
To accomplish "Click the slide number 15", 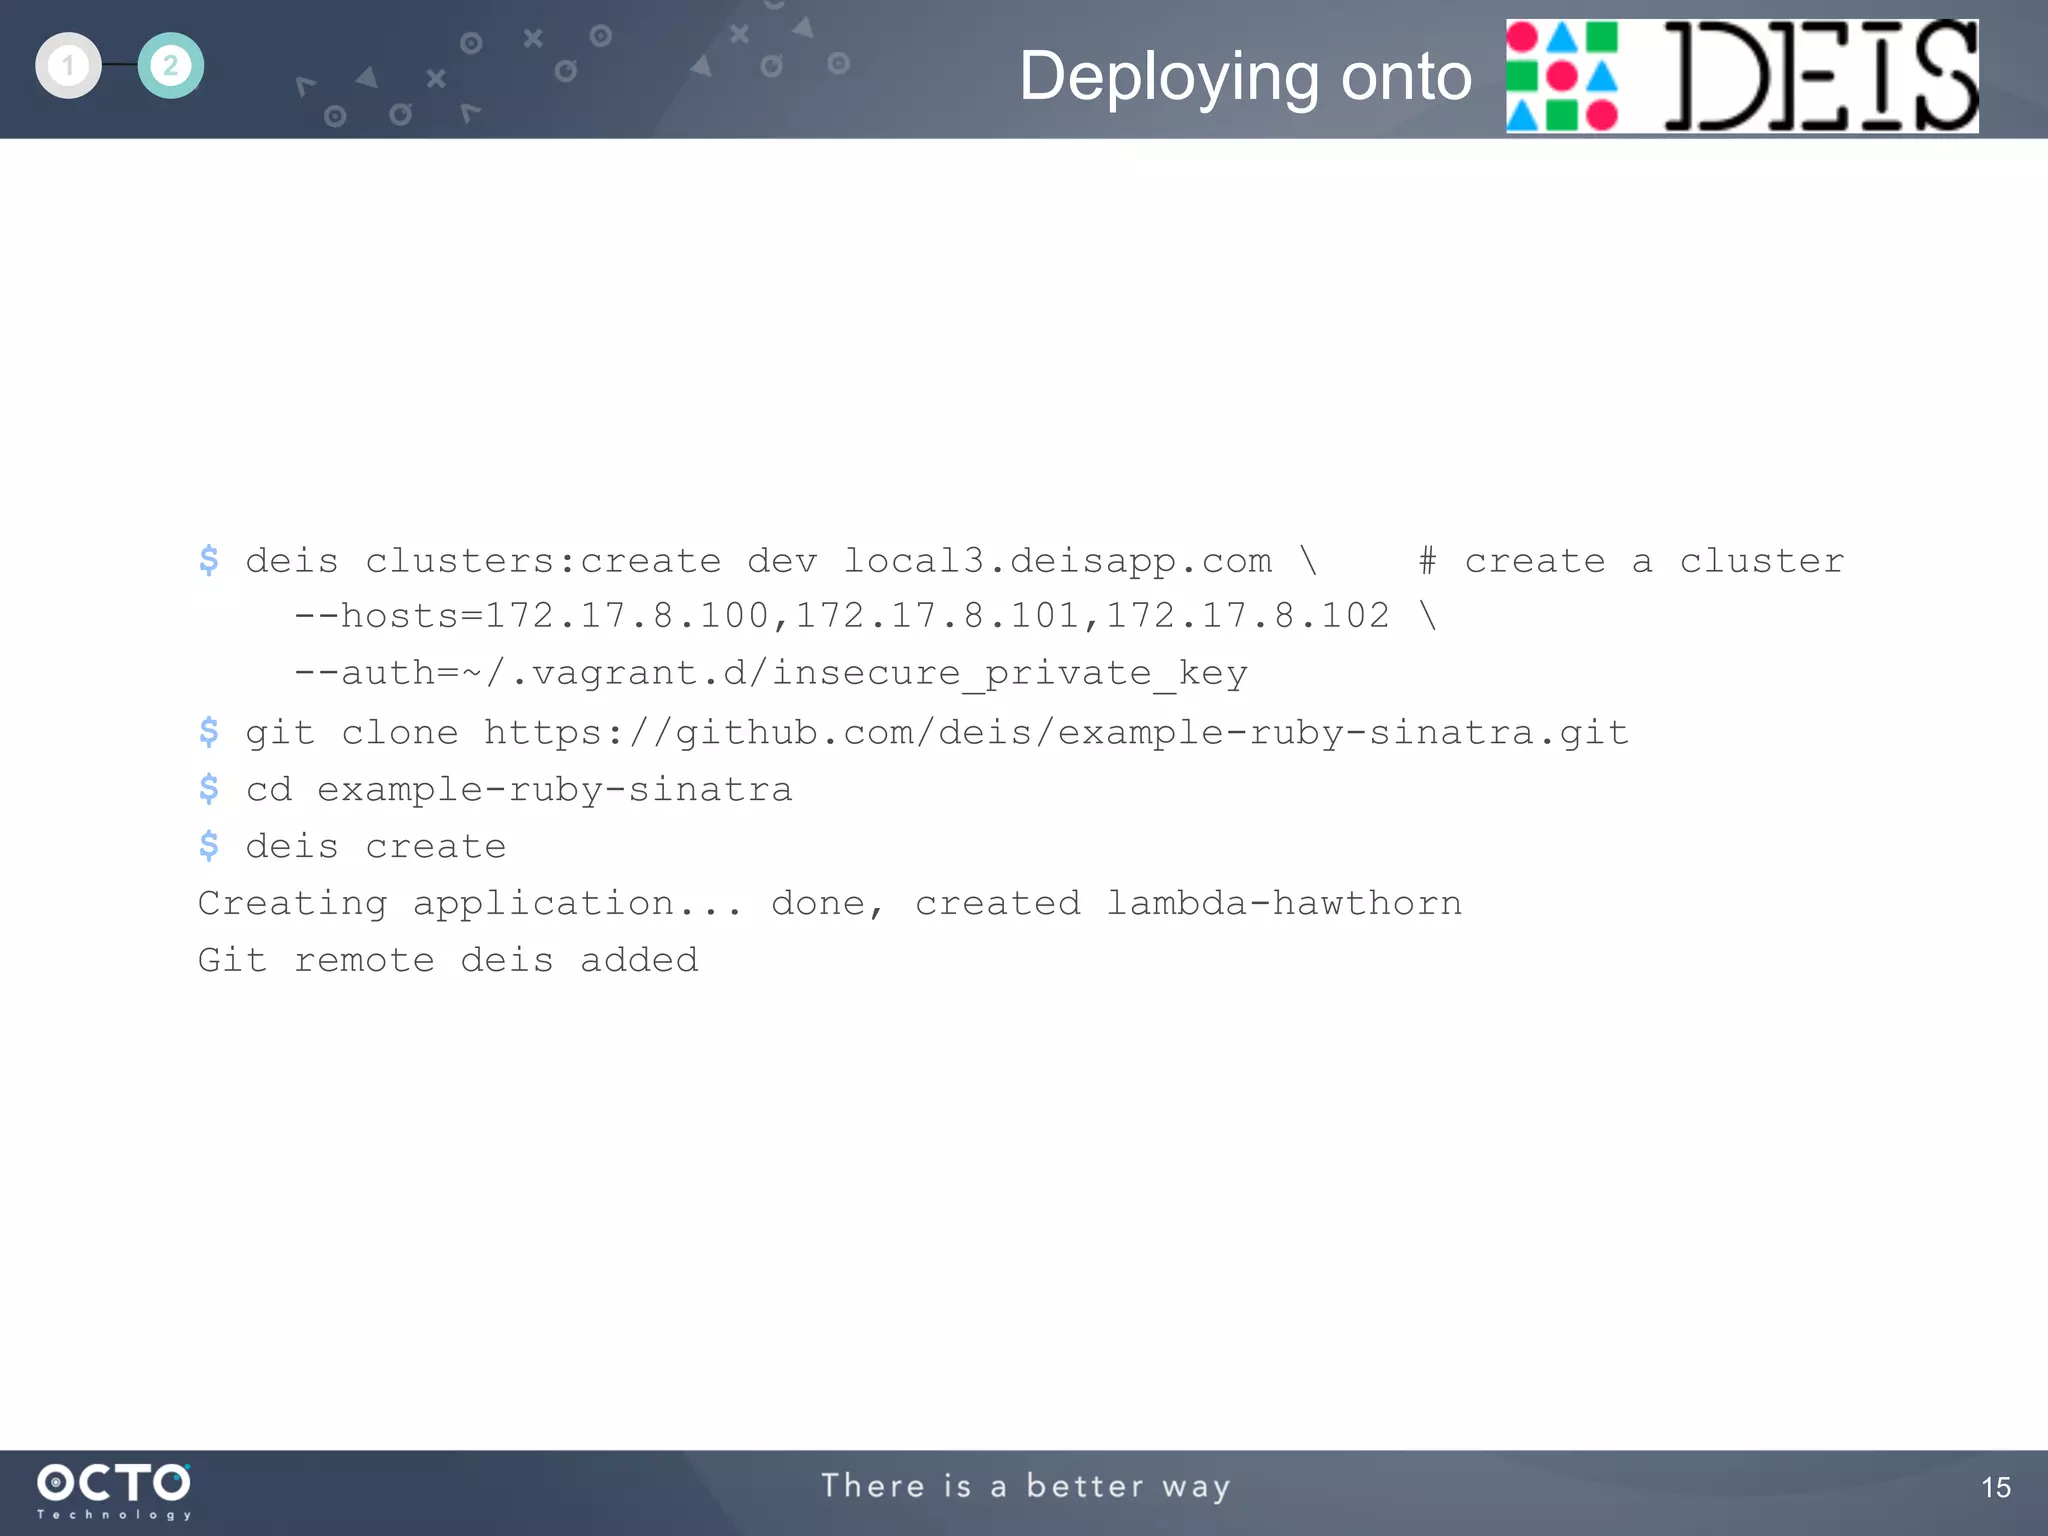I will coord(1996,1487).
